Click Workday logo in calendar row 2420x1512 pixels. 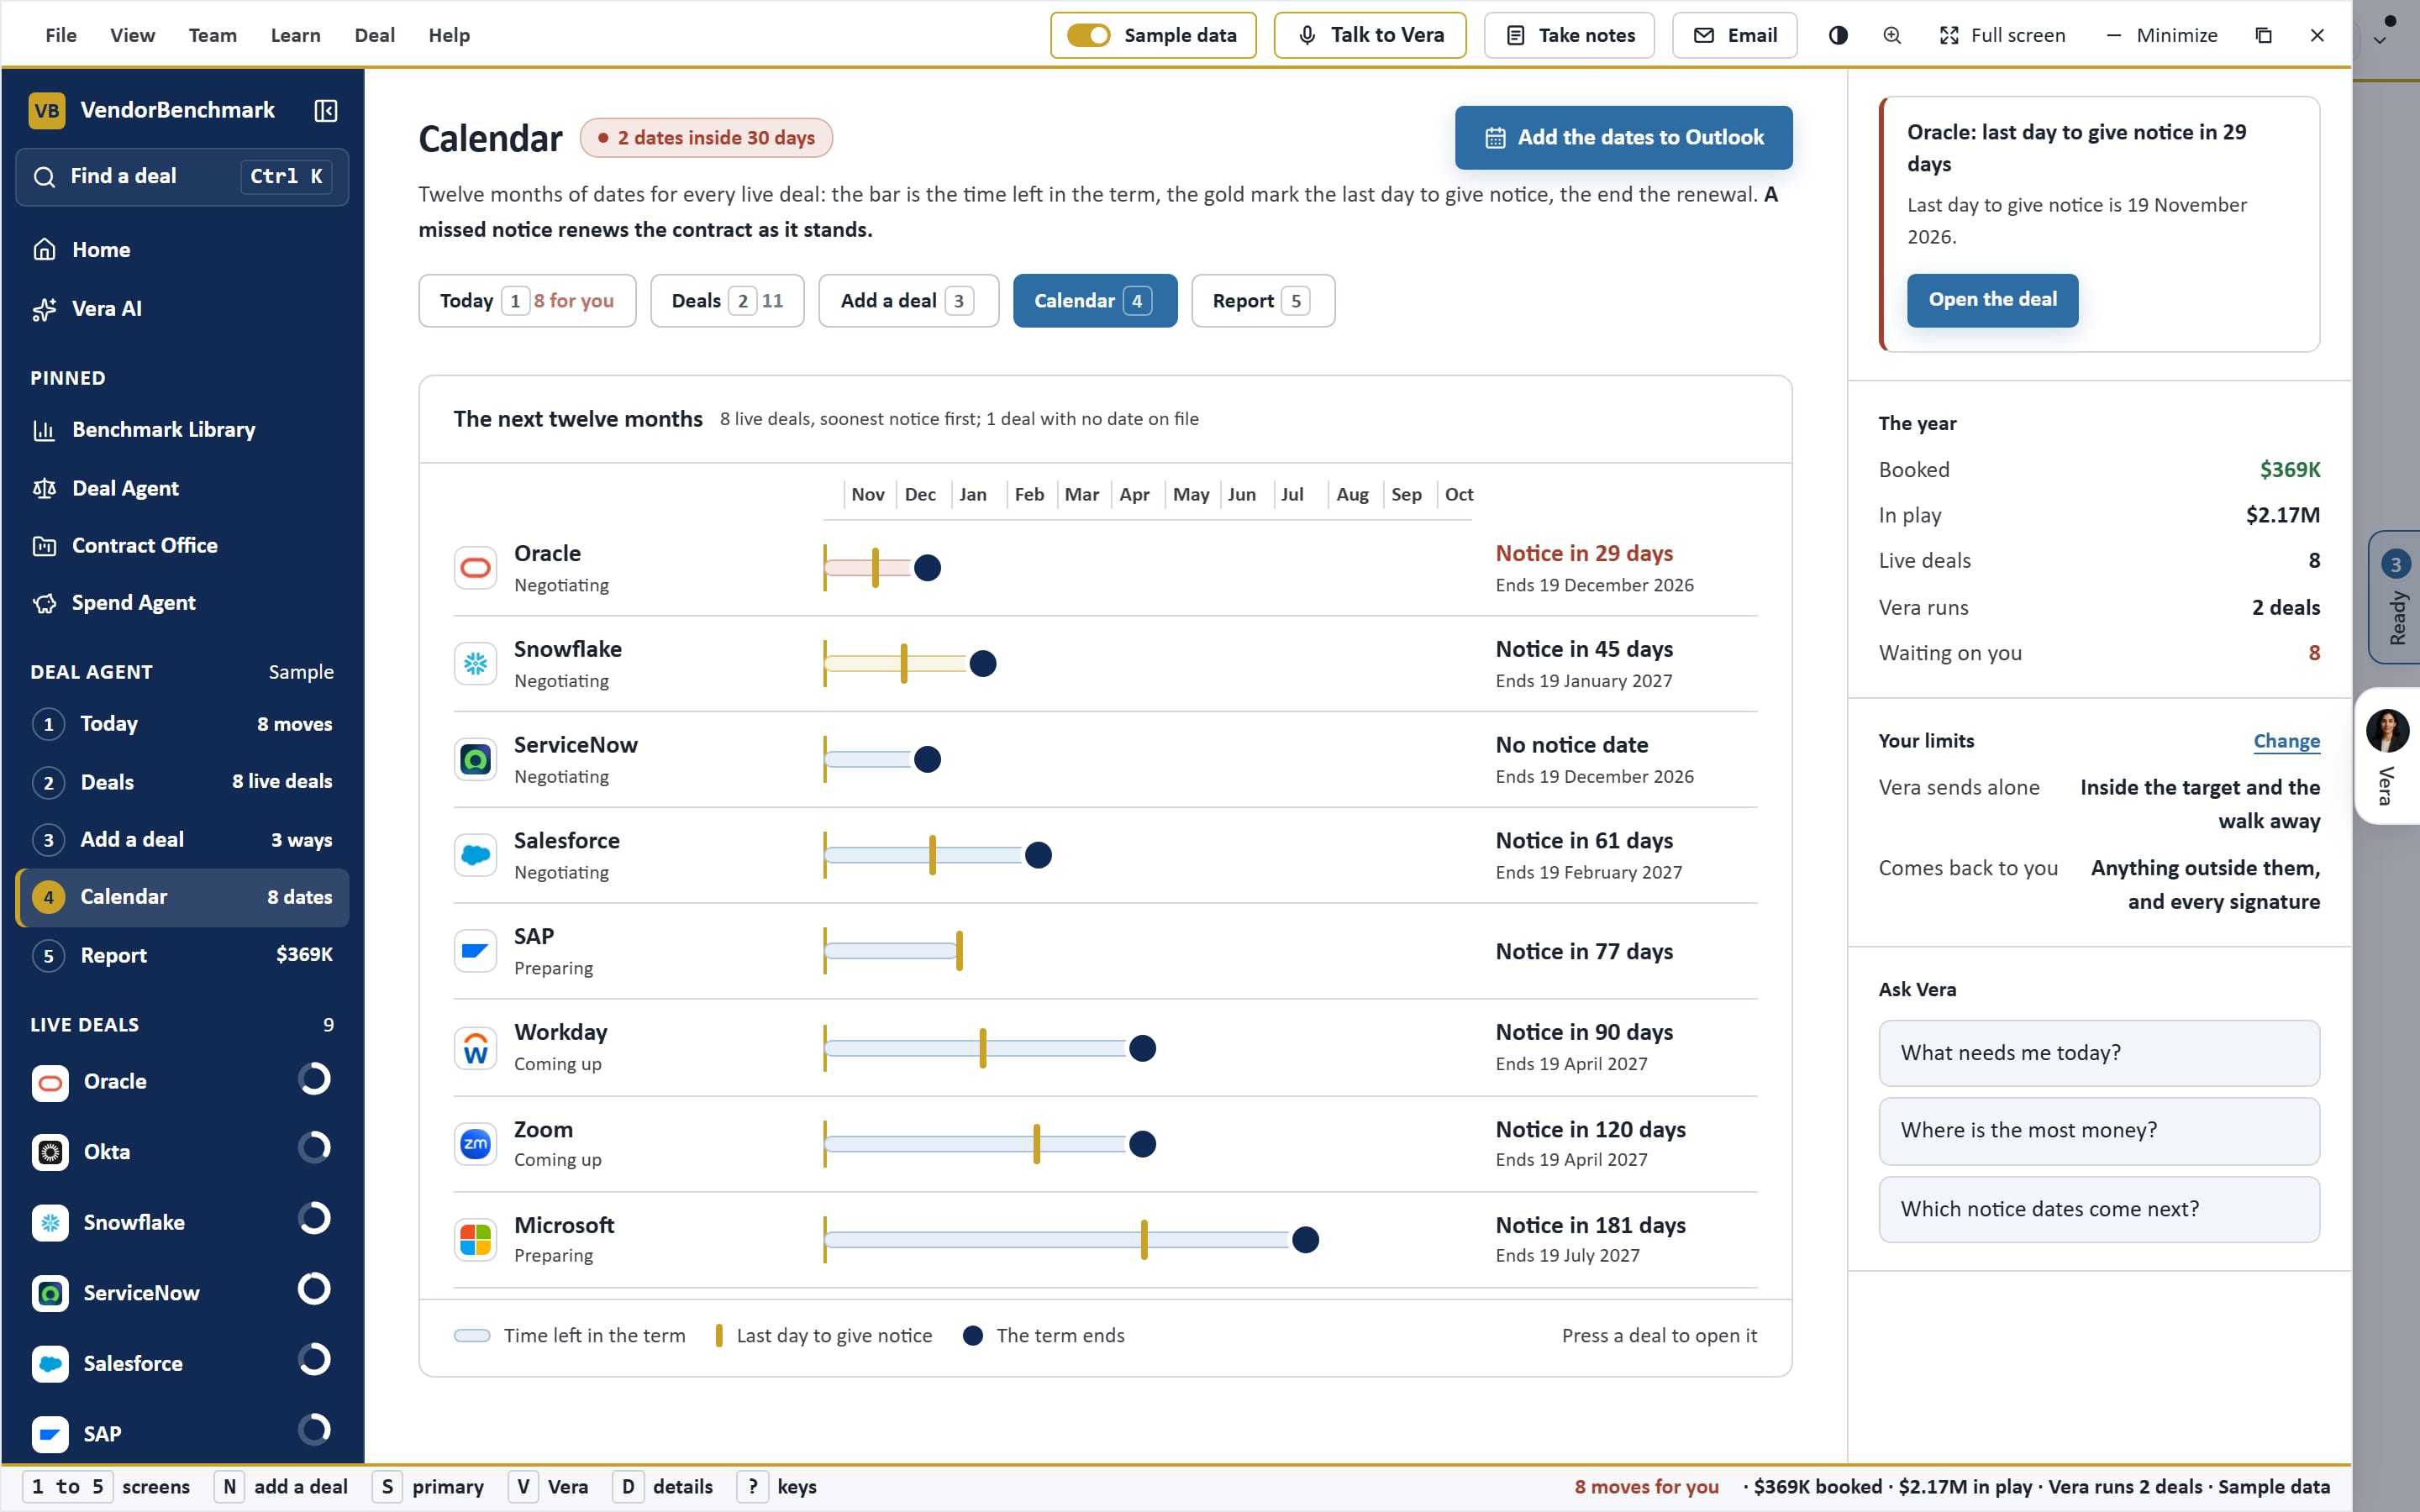[475, 1048]
